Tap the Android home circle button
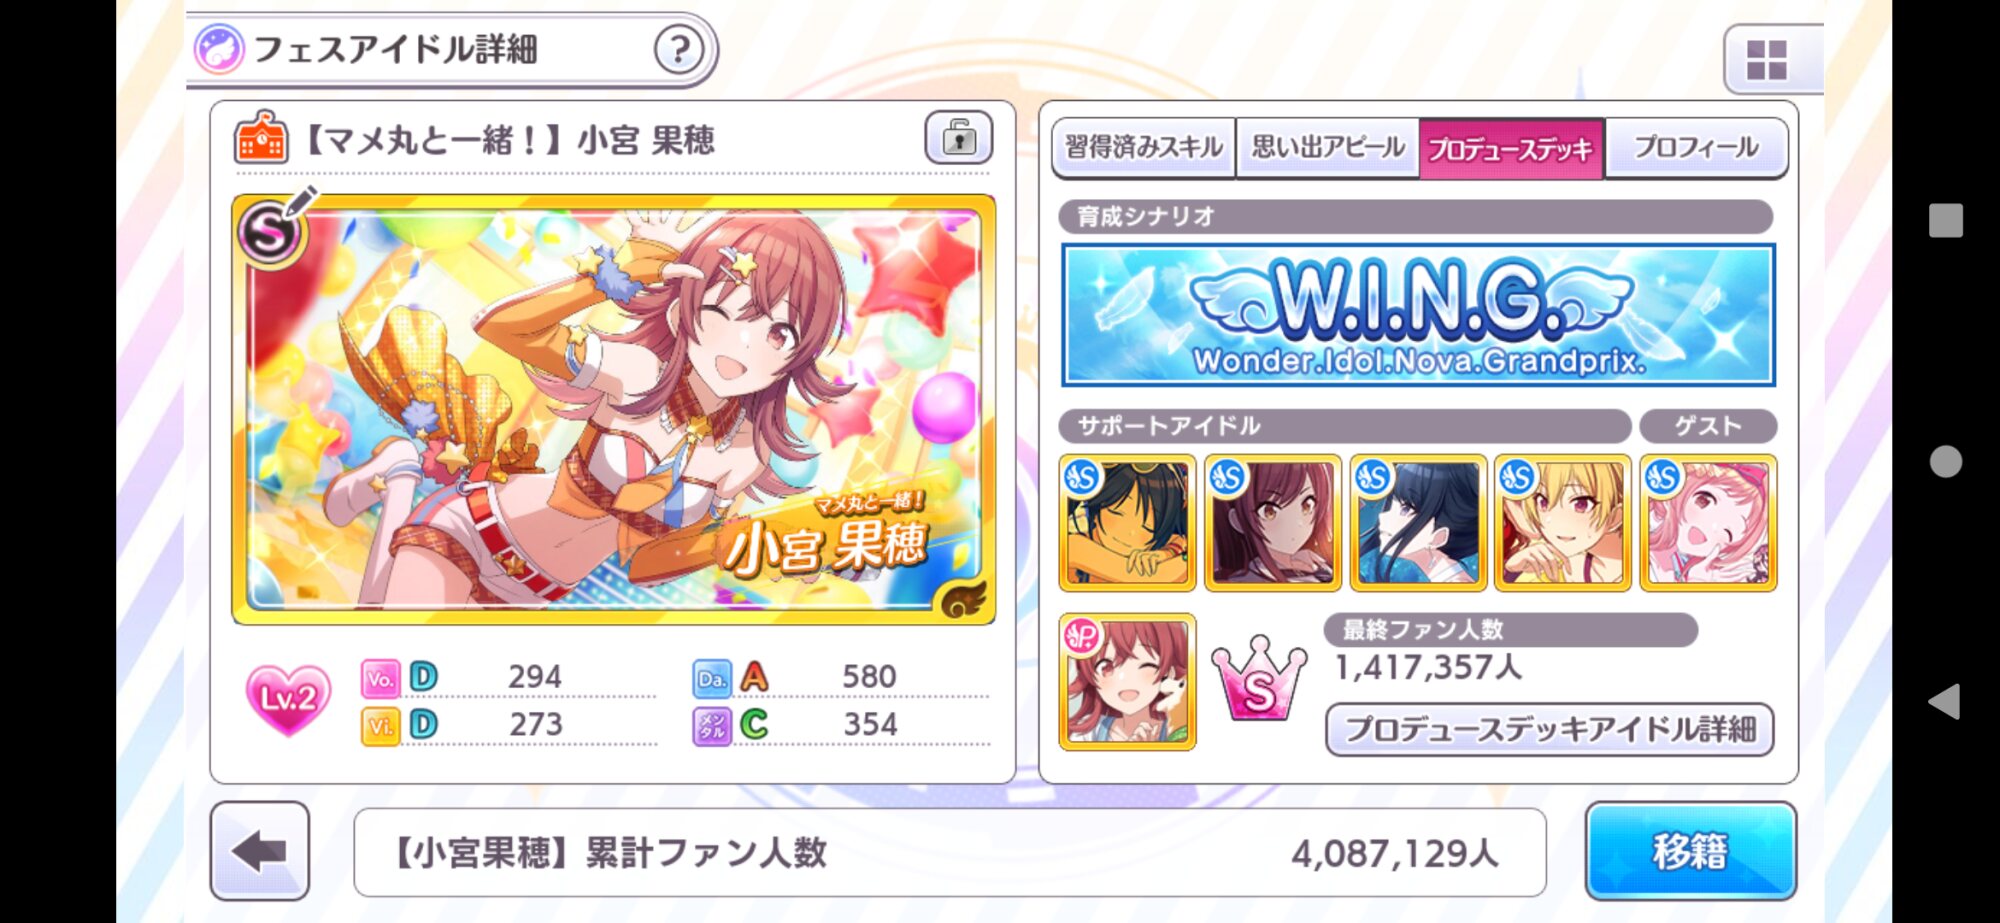This screenshot has height=923, width=2000. (1945, 461)
